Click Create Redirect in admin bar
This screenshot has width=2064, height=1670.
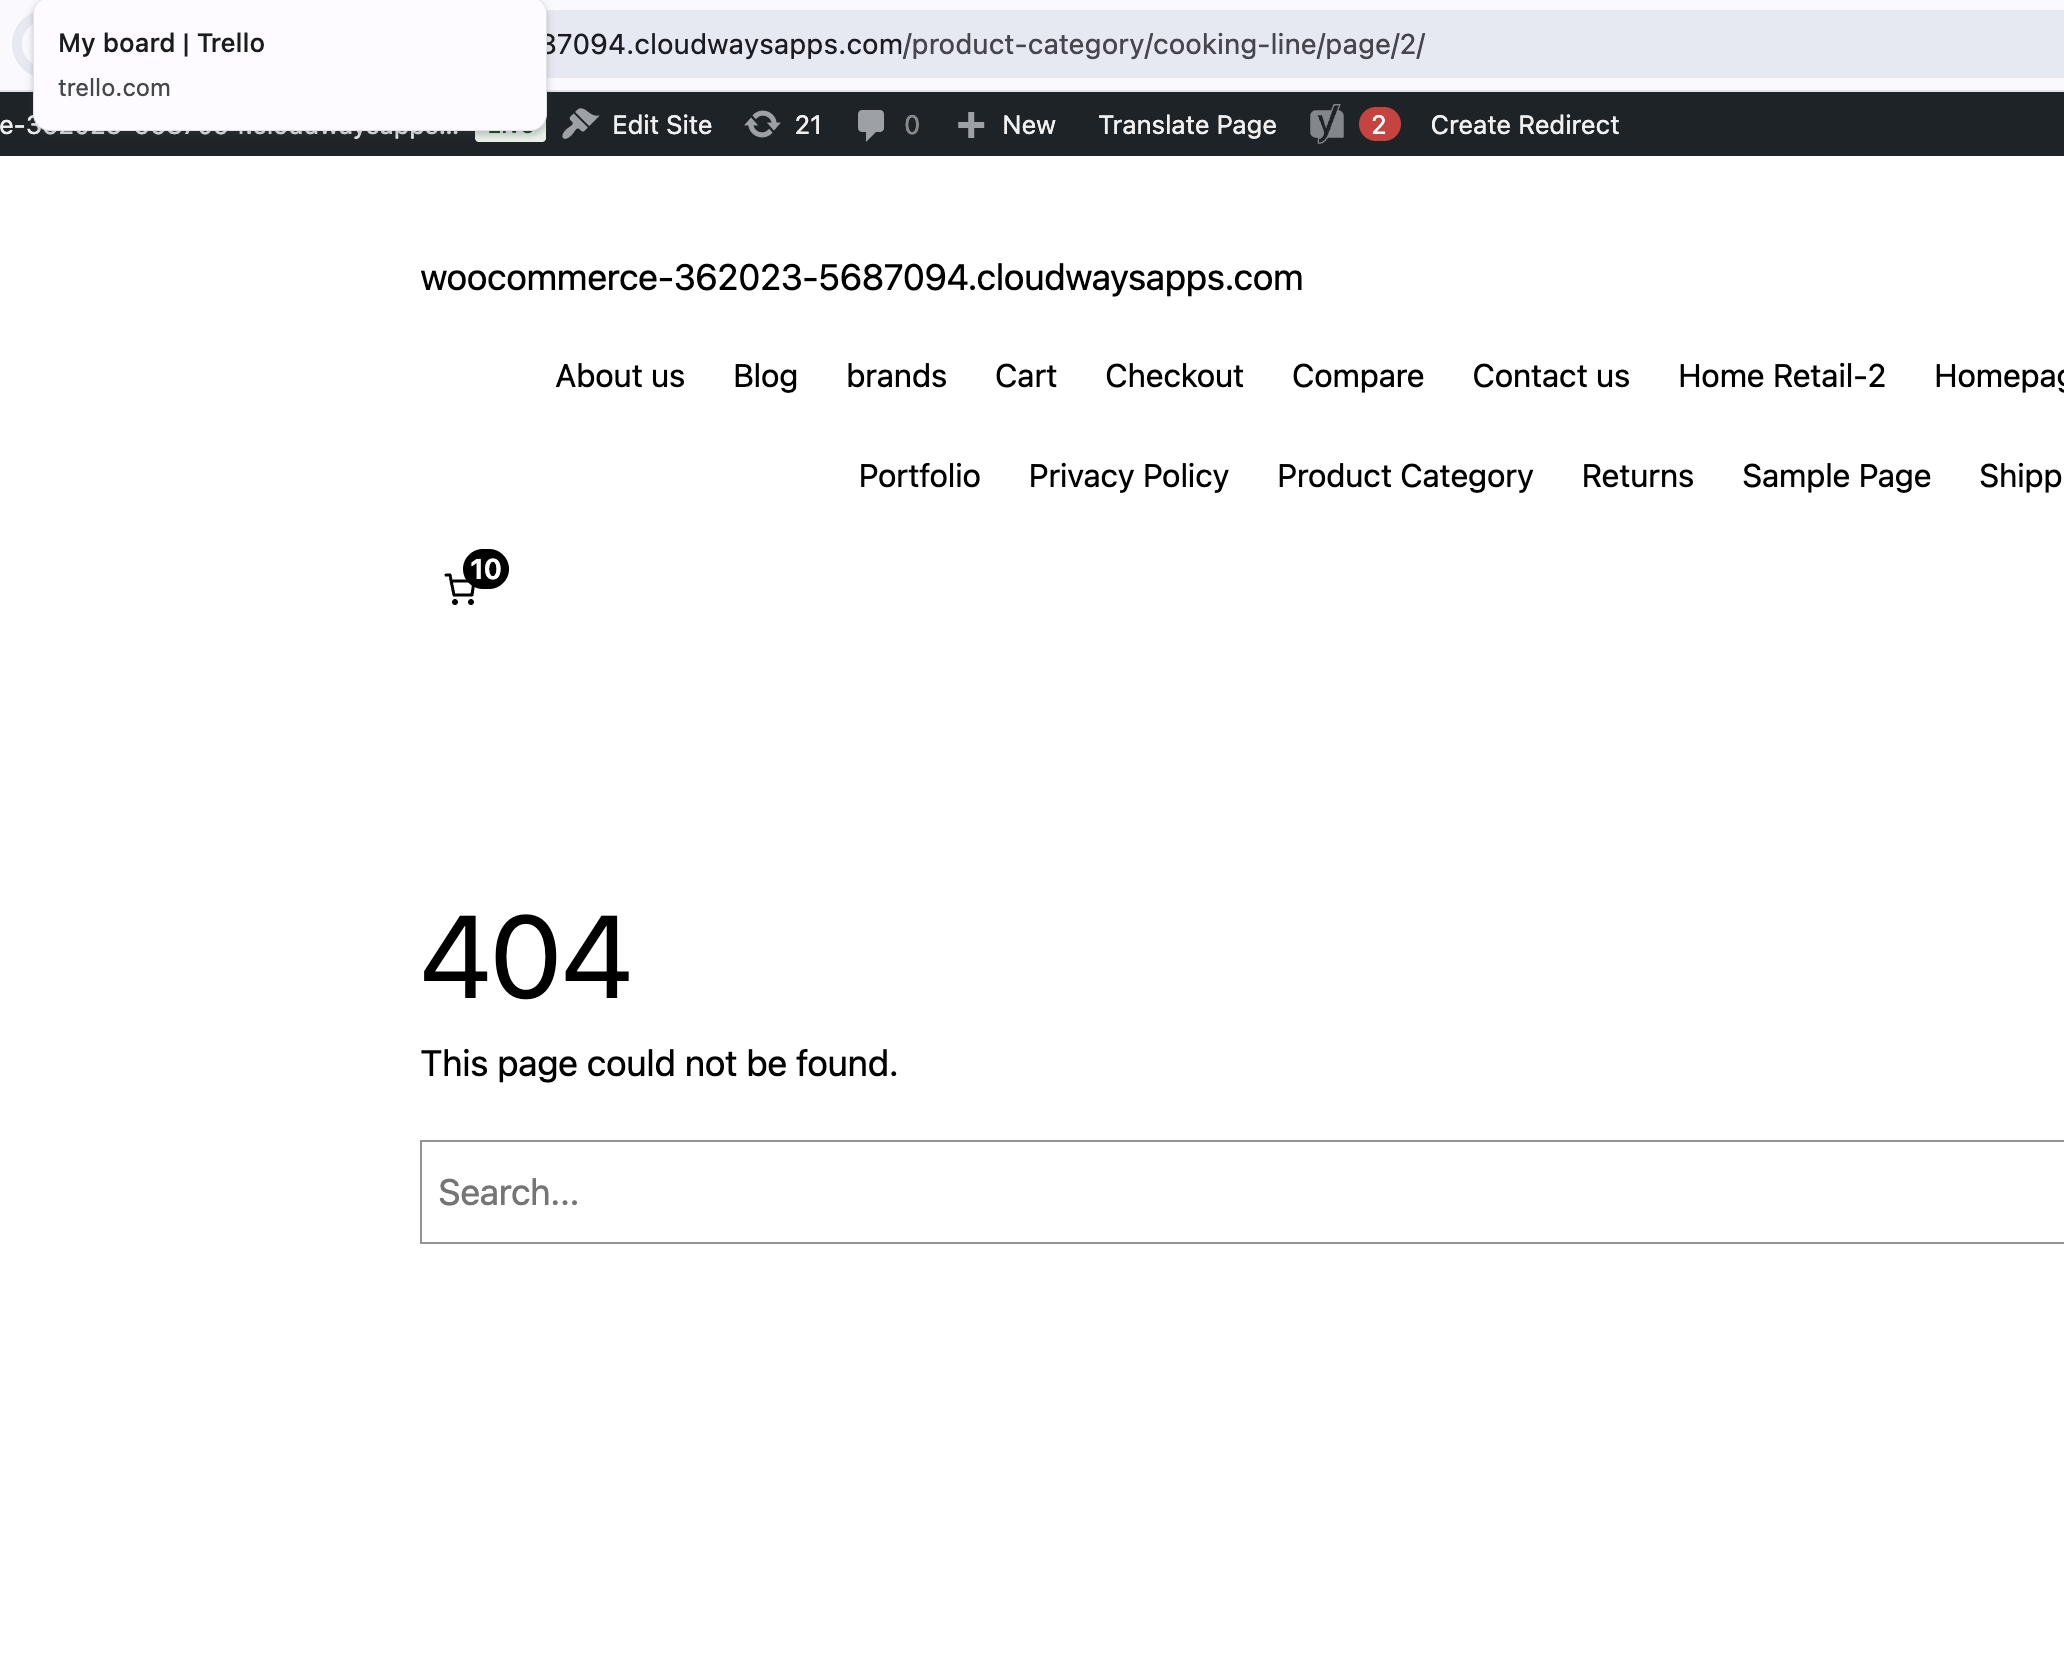[x=1524, y=124]
